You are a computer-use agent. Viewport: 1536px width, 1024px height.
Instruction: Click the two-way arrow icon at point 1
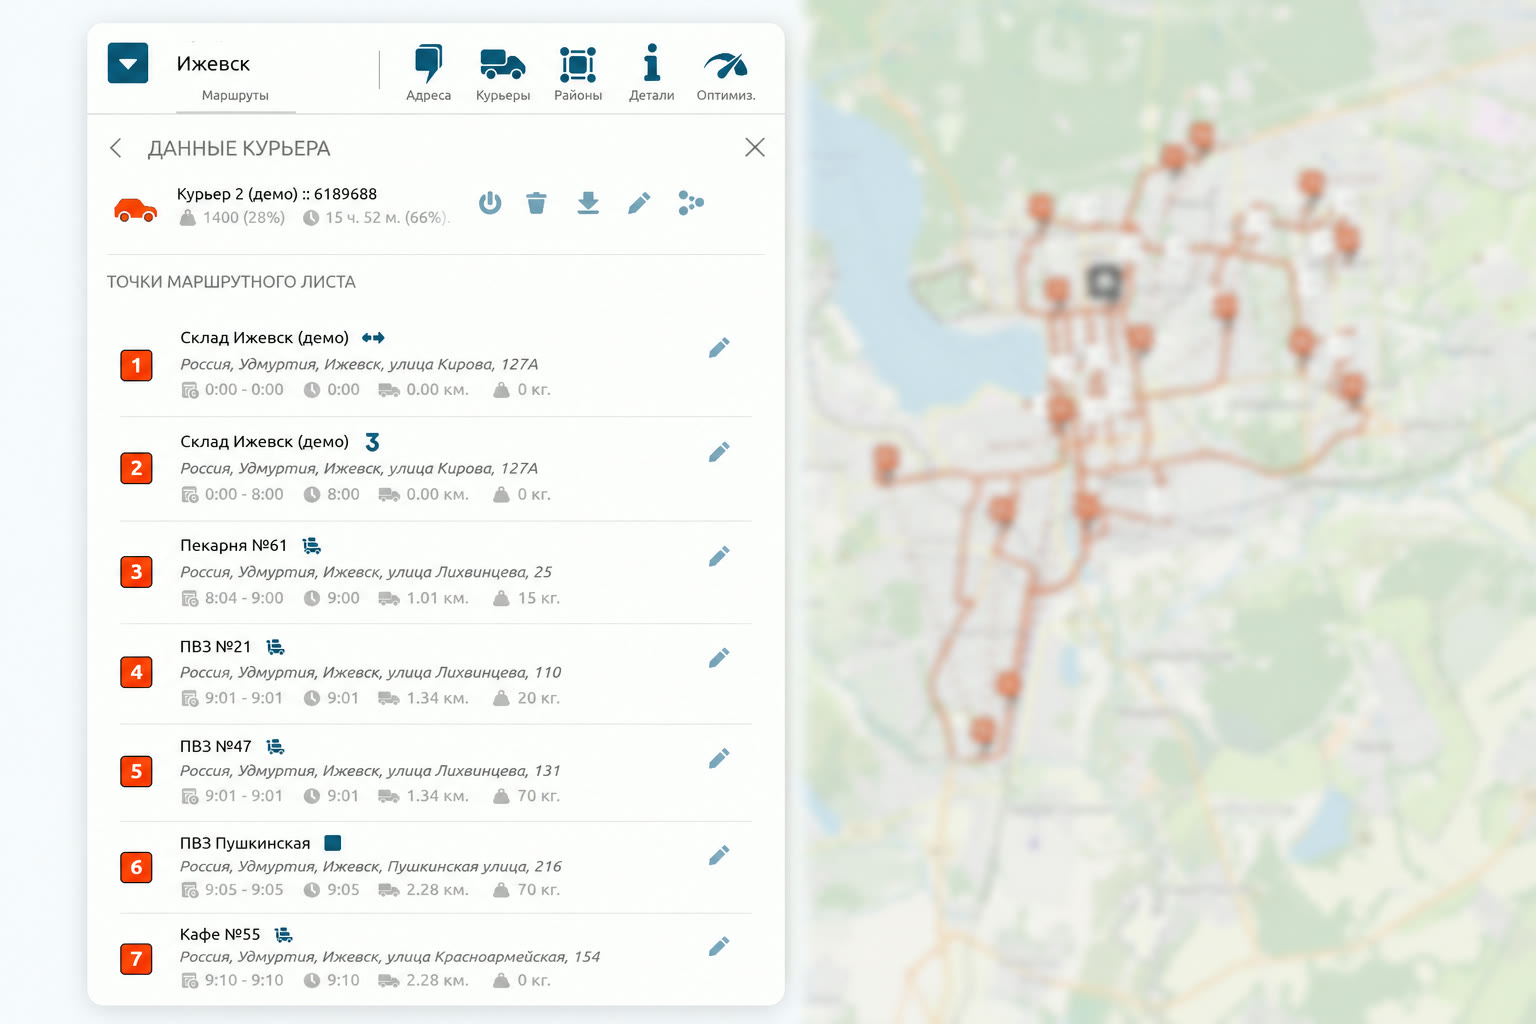[x=373, y=338]
